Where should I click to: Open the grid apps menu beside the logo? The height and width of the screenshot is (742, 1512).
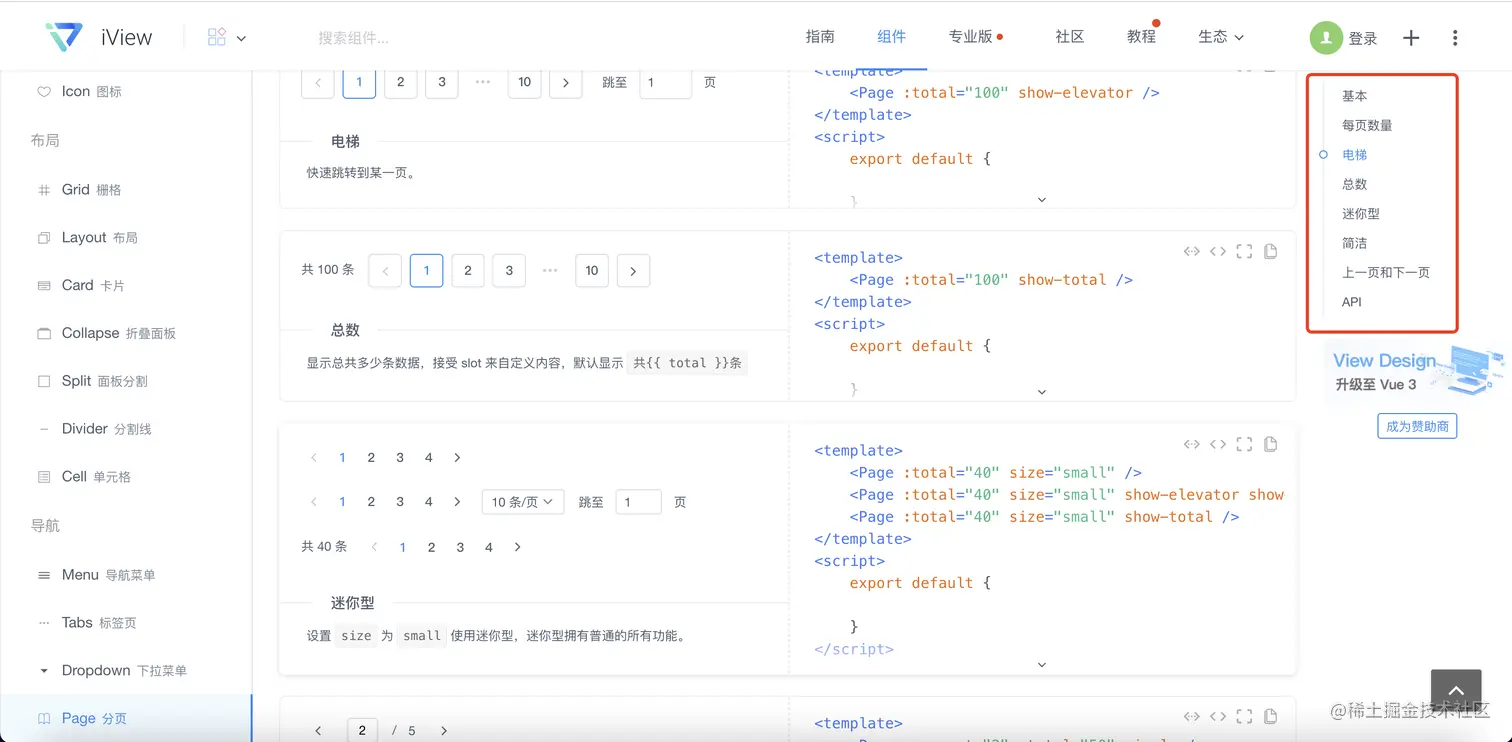(x=226, y=38)
